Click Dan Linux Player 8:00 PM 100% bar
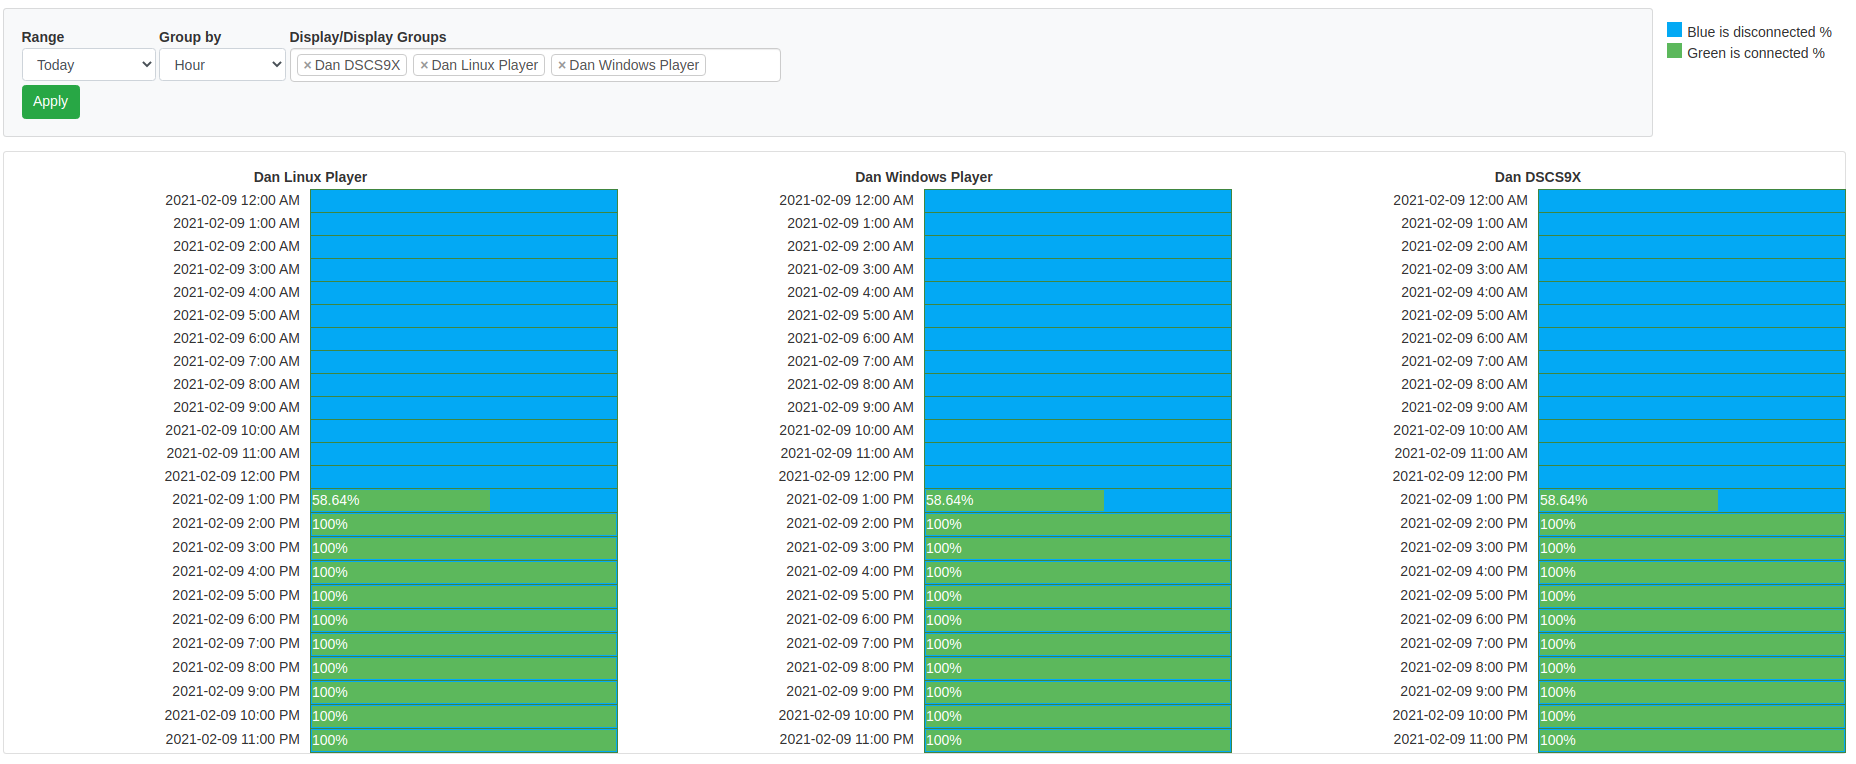This screenshot has width=1856, height=764. click(x=464, y=668)
